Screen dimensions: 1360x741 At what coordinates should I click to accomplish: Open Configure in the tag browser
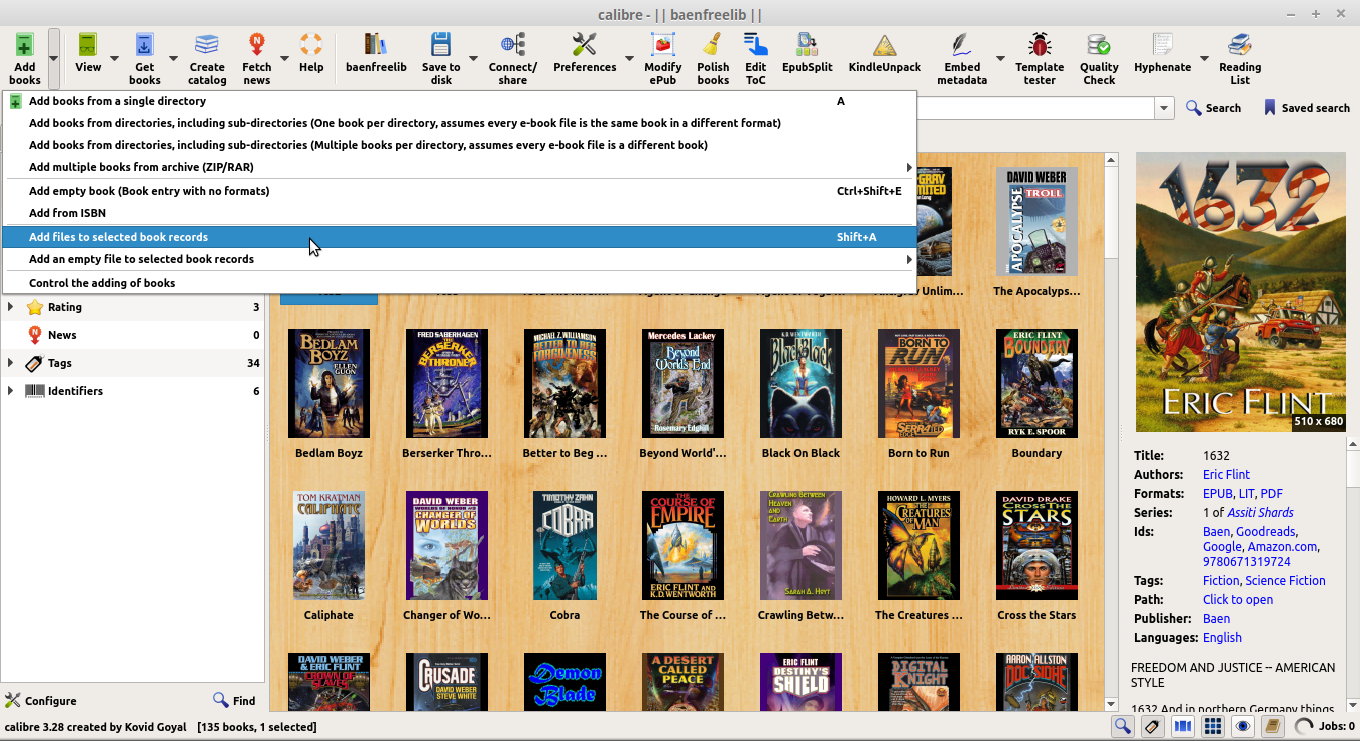click(41, 701)
